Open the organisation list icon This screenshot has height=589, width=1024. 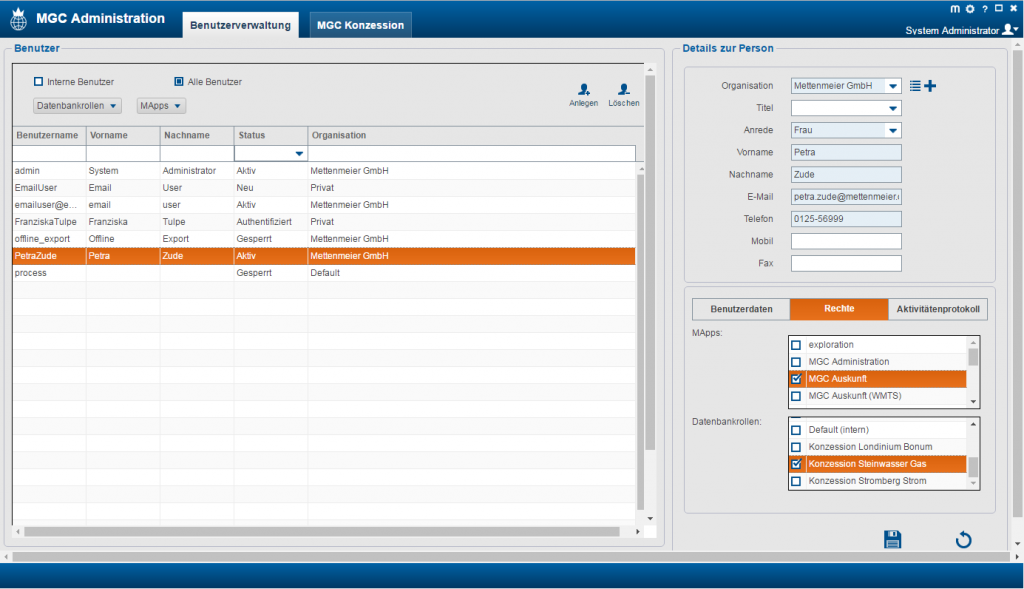click(x=914, y=86)
